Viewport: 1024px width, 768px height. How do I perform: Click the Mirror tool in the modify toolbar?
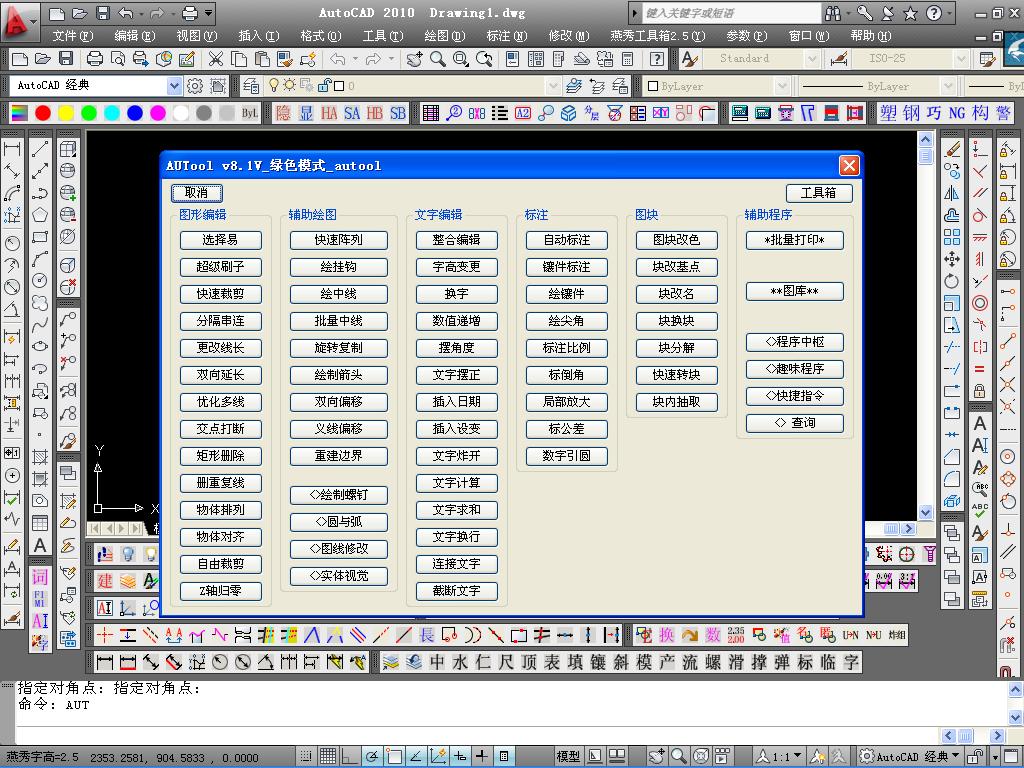coord(952,193)
